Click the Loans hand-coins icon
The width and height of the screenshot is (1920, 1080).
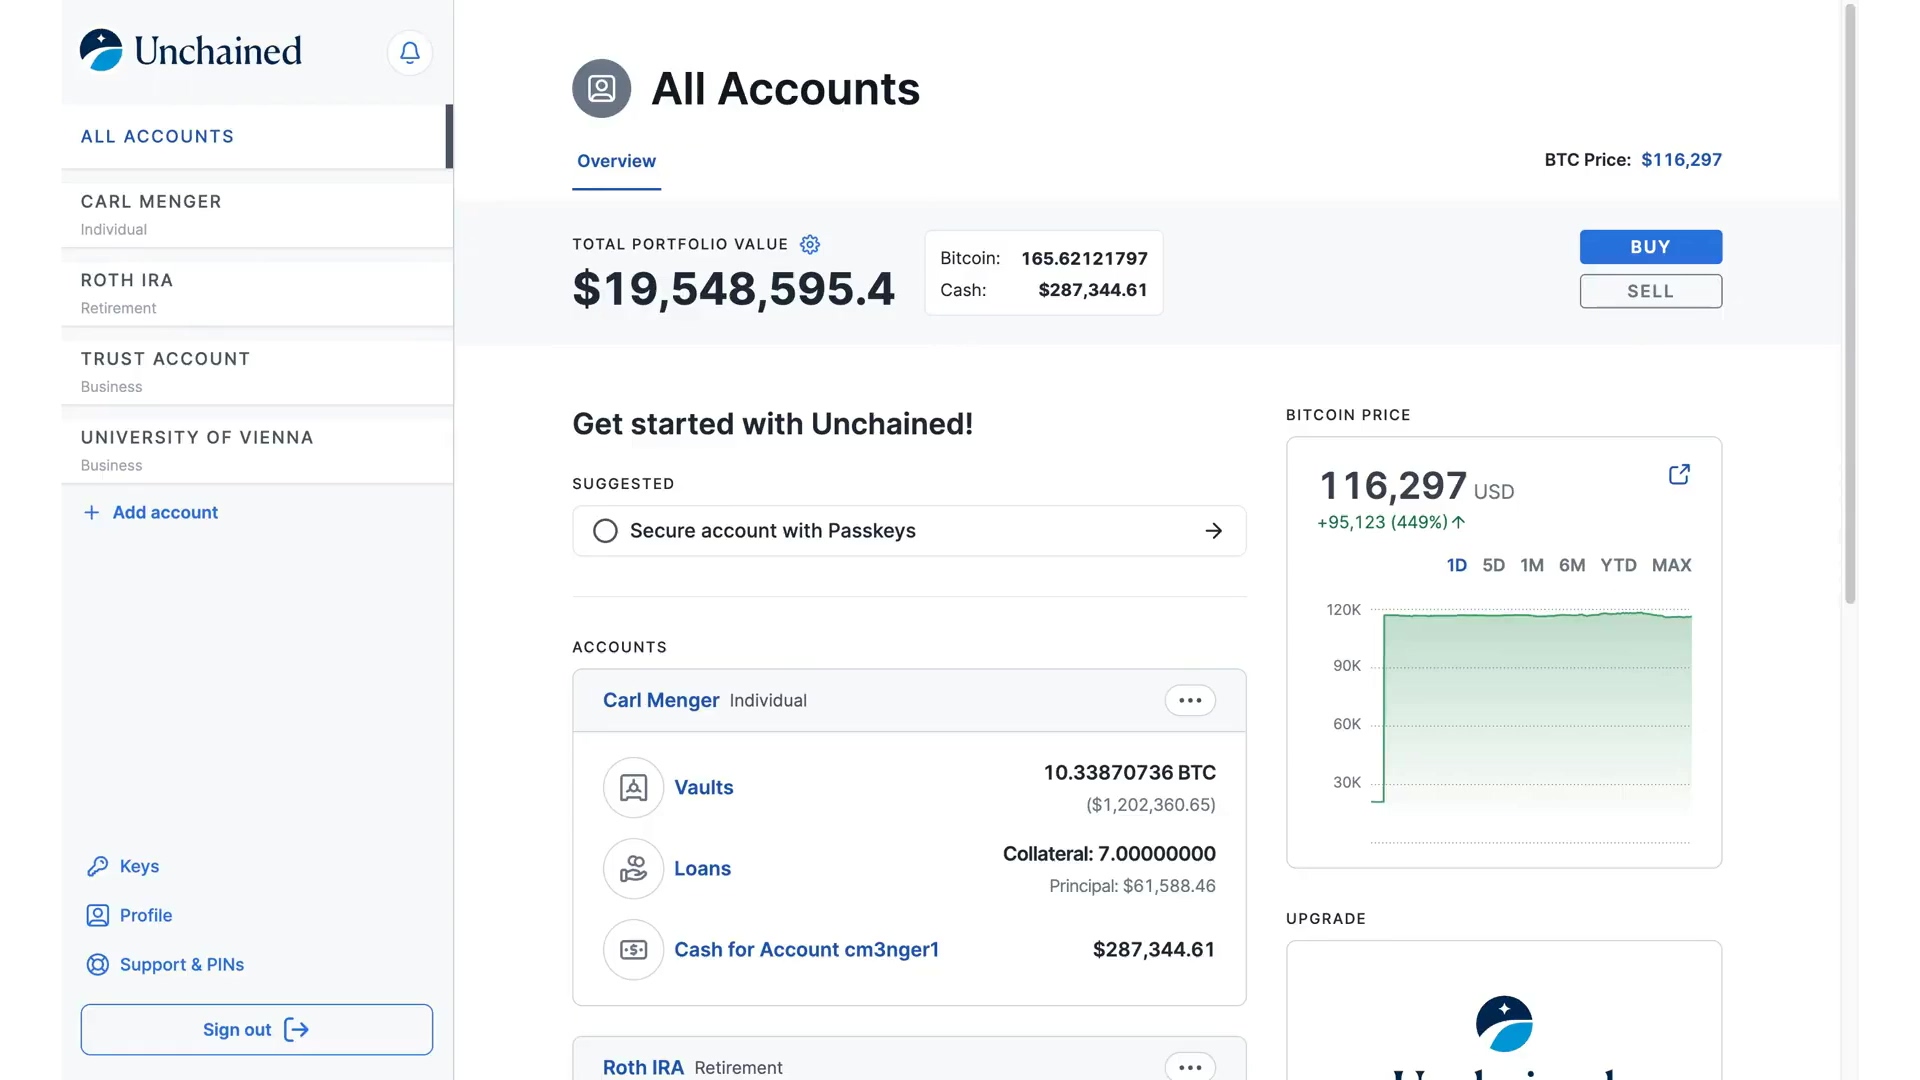tap(633, 869)
